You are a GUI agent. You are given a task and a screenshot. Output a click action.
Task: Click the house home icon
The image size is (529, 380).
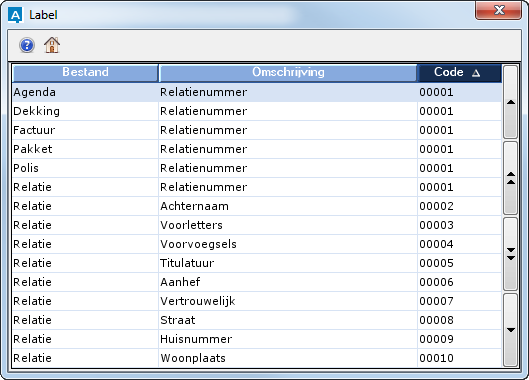tap(52, 45)
